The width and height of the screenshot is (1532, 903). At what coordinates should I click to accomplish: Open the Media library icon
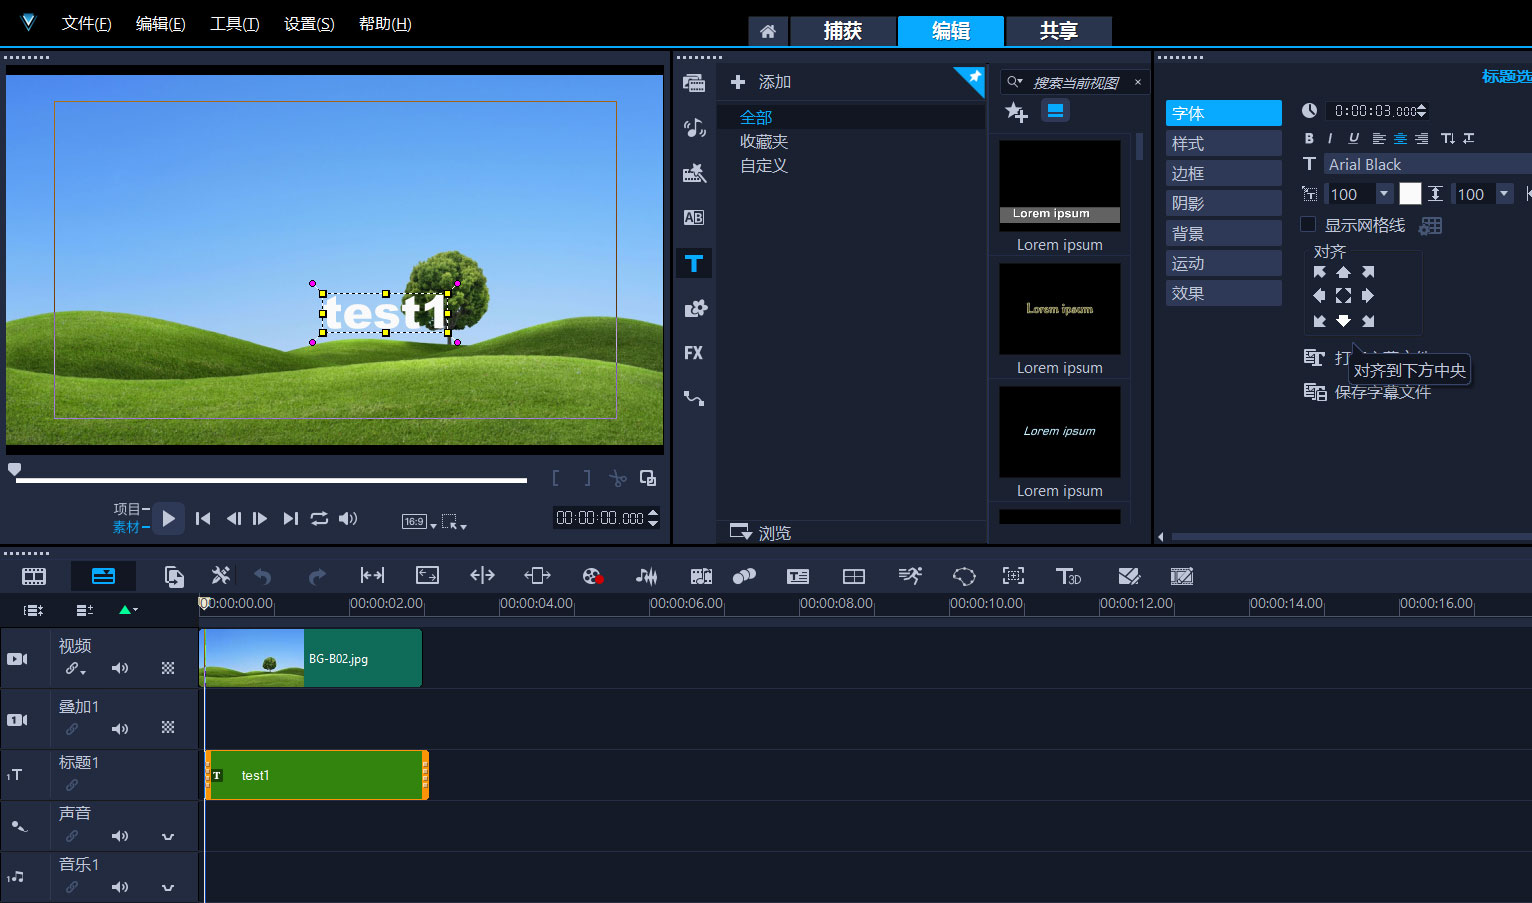(x=693, y=83)
